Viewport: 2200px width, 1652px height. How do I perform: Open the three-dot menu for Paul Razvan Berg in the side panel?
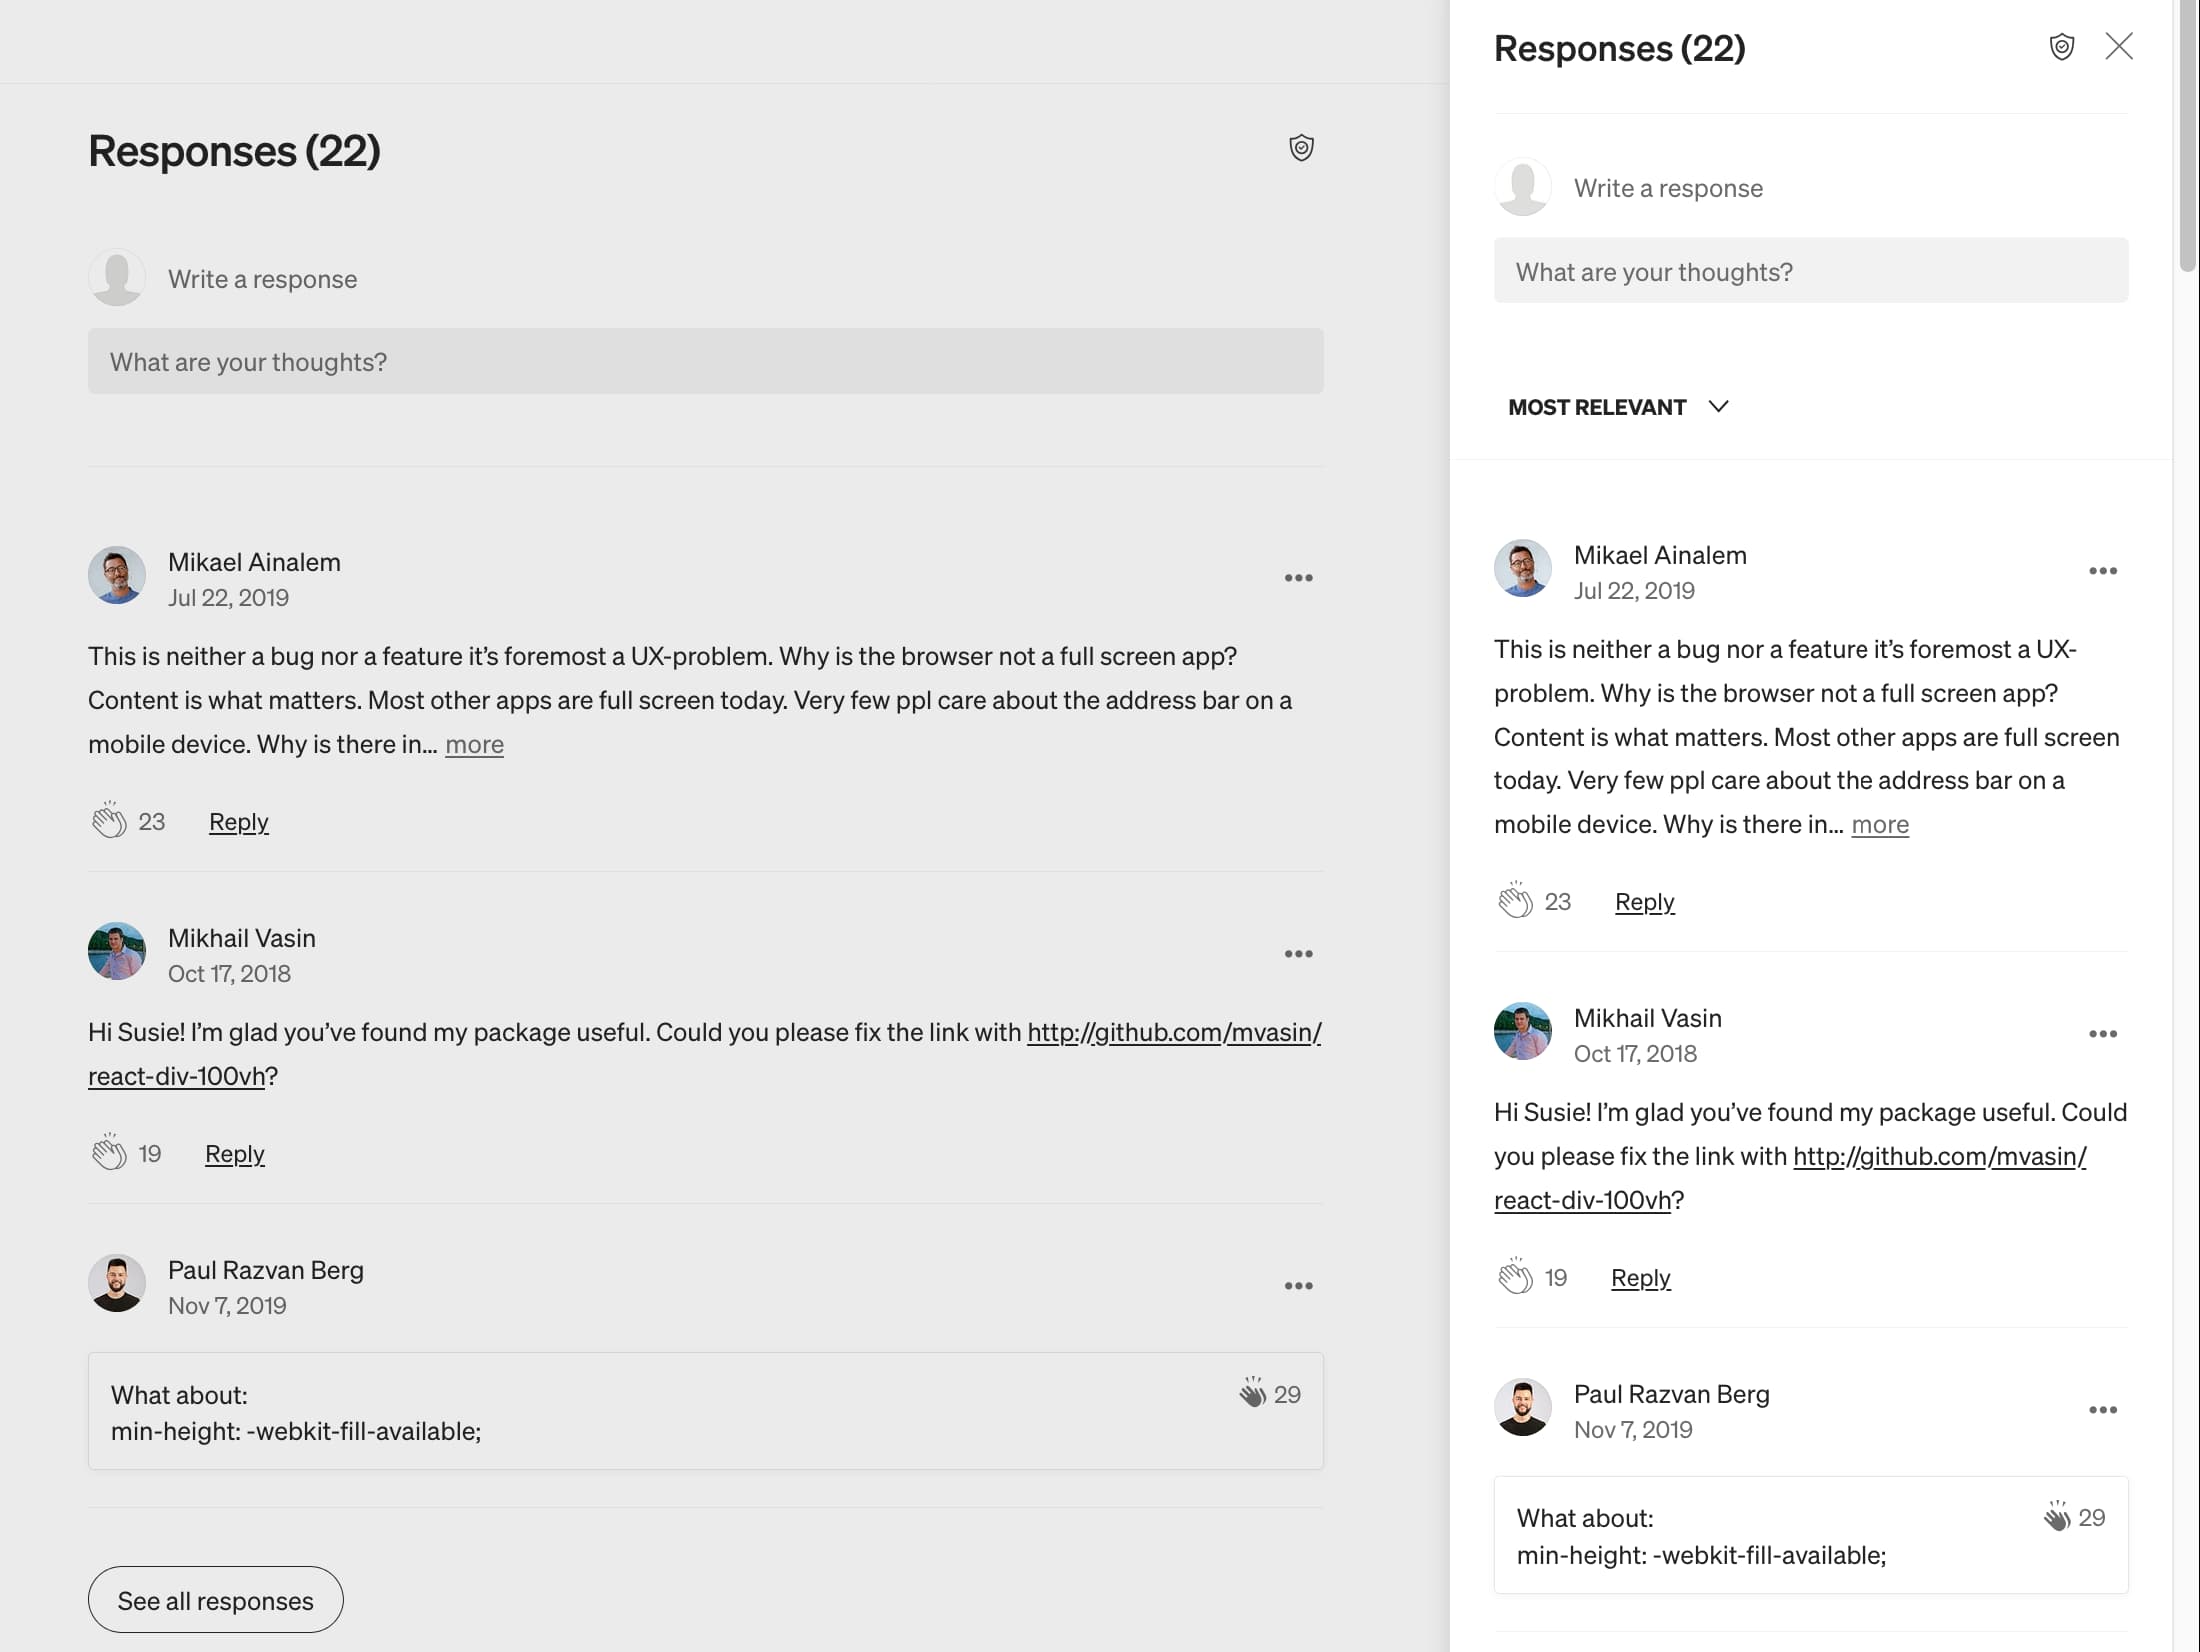point(2103,1410)
